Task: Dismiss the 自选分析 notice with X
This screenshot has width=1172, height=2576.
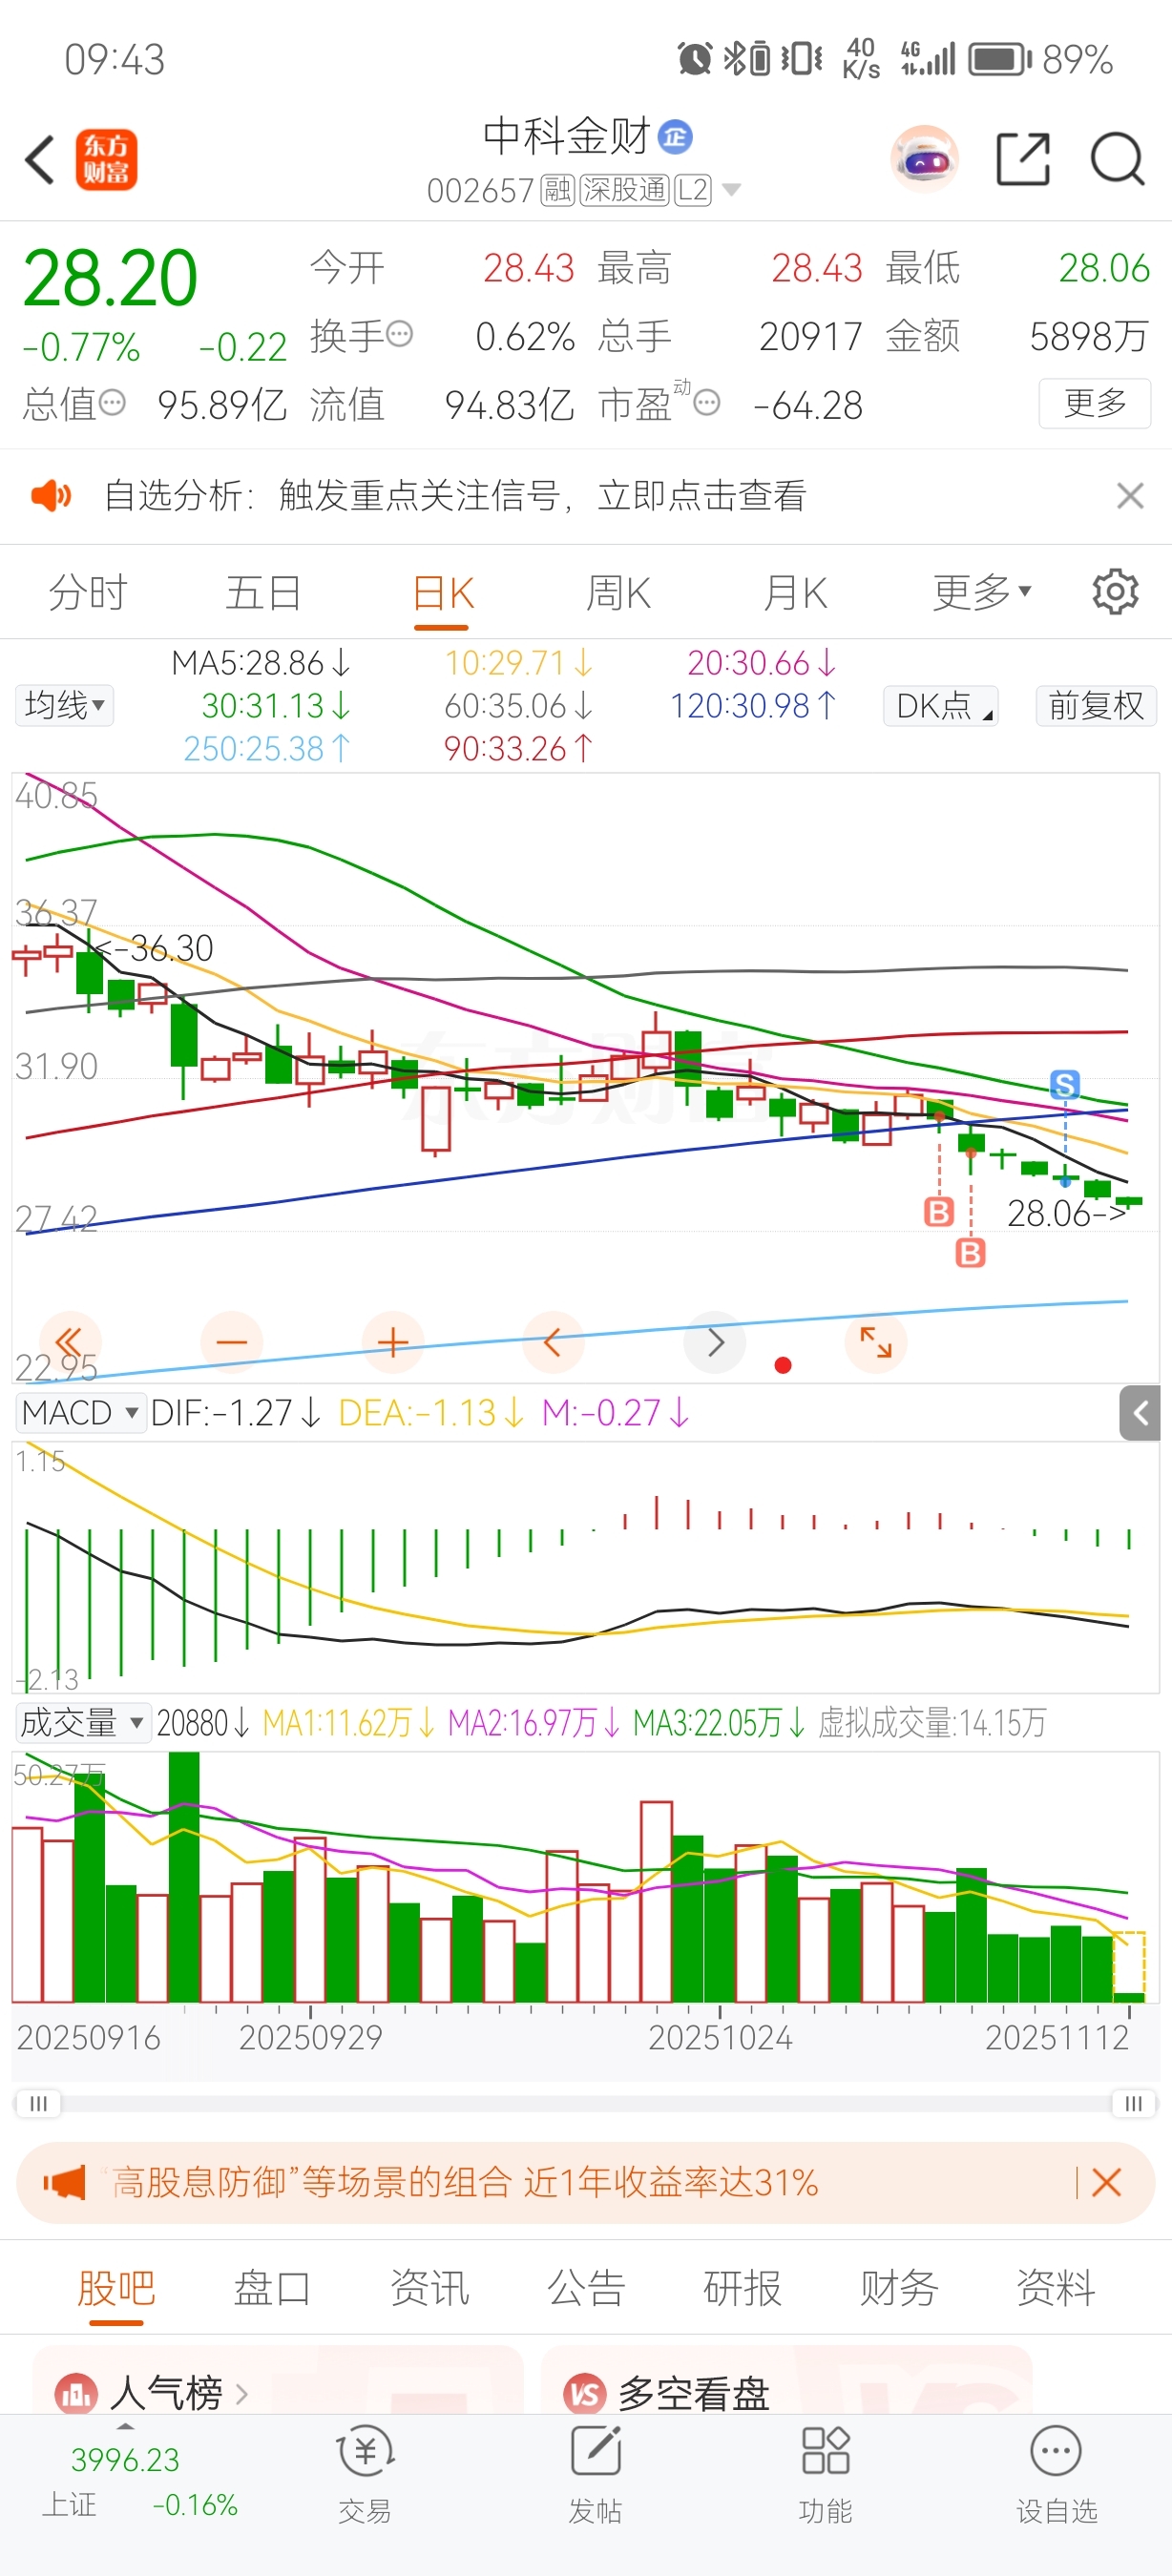Action: click(x=1130, y=495)
